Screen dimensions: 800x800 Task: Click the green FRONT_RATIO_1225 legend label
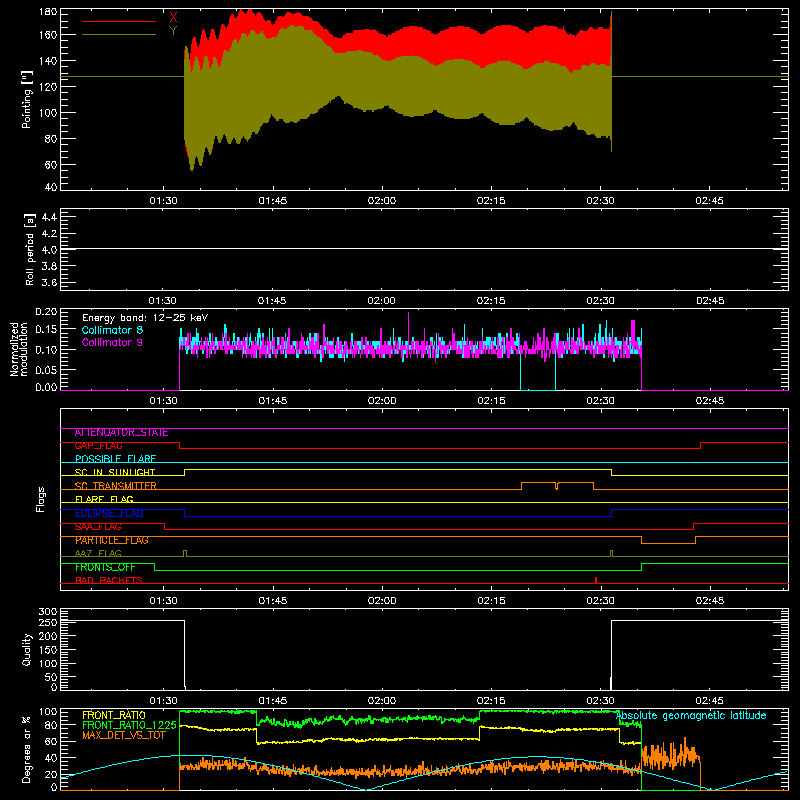129,725
